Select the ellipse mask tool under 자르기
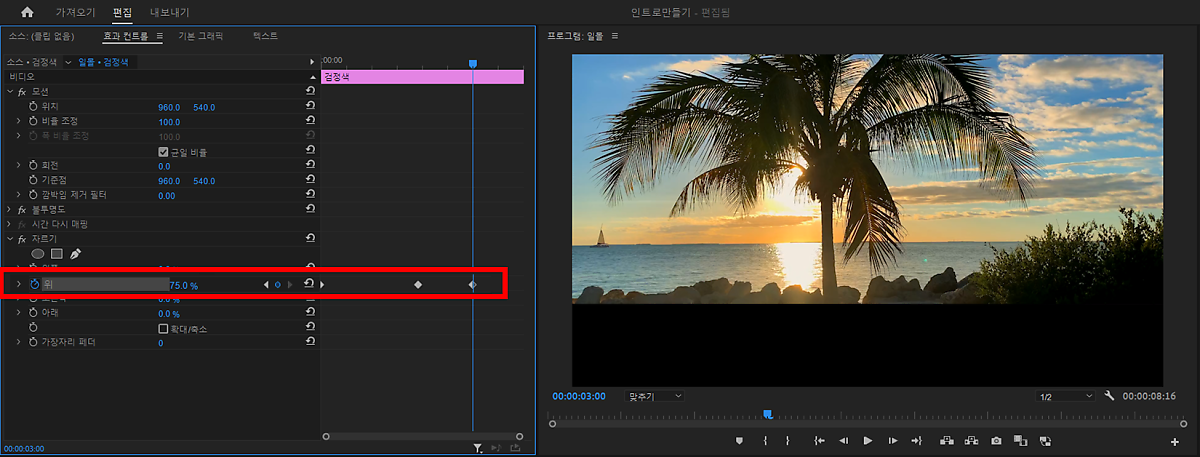 [x=38, y=254]
